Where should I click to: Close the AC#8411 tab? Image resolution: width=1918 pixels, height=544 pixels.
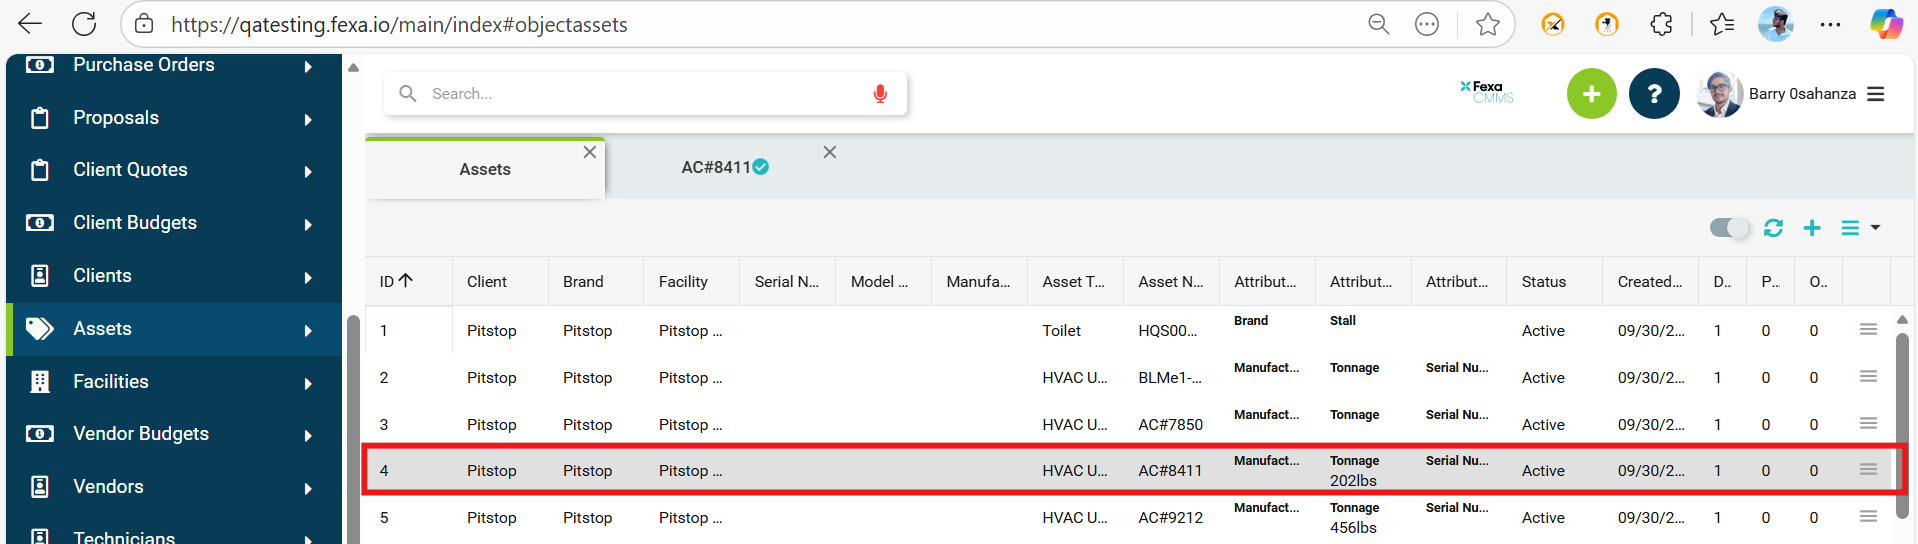click(x=829, y=152)
